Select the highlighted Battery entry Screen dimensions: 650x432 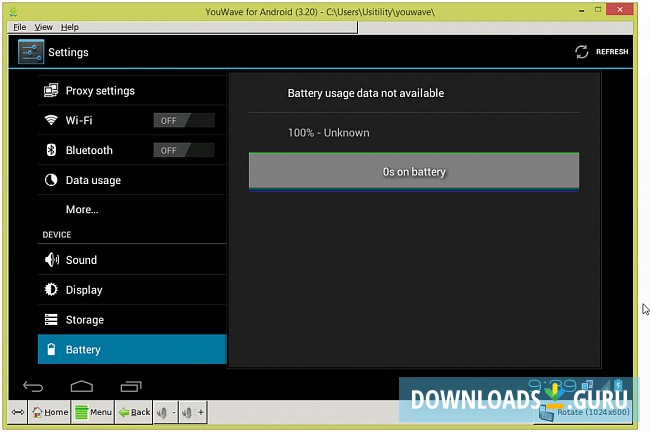(x=132, y=349)
